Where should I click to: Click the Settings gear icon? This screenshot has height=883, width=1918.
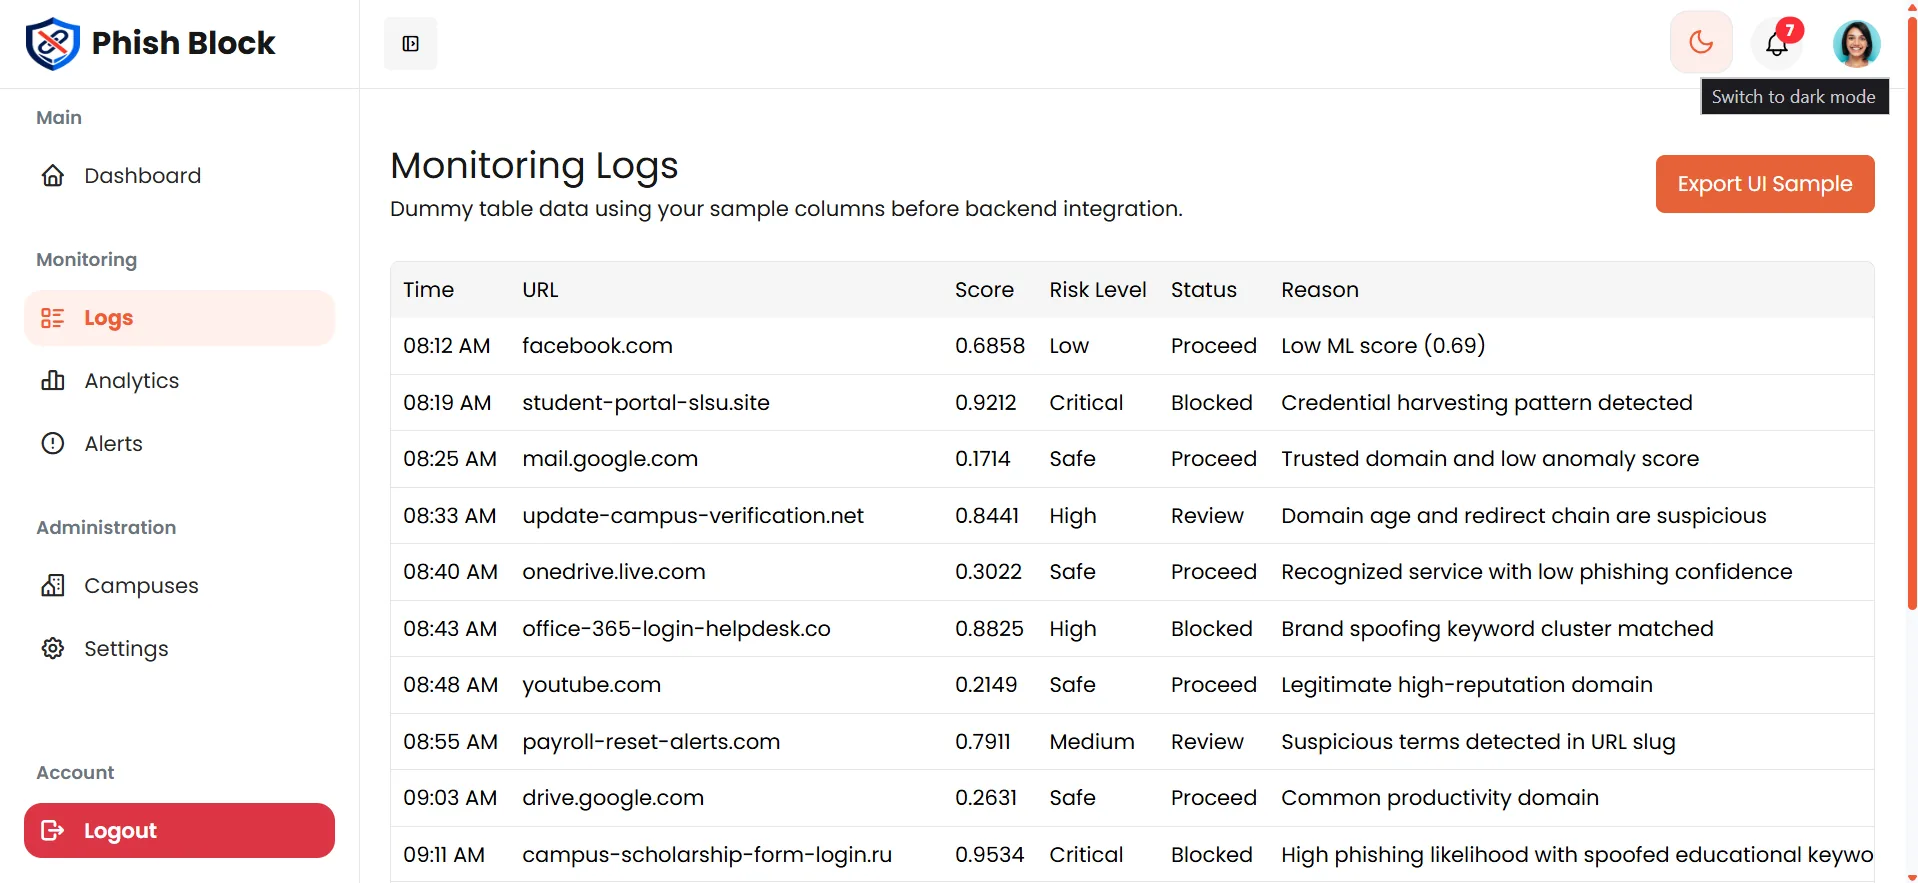pos(53,648)
